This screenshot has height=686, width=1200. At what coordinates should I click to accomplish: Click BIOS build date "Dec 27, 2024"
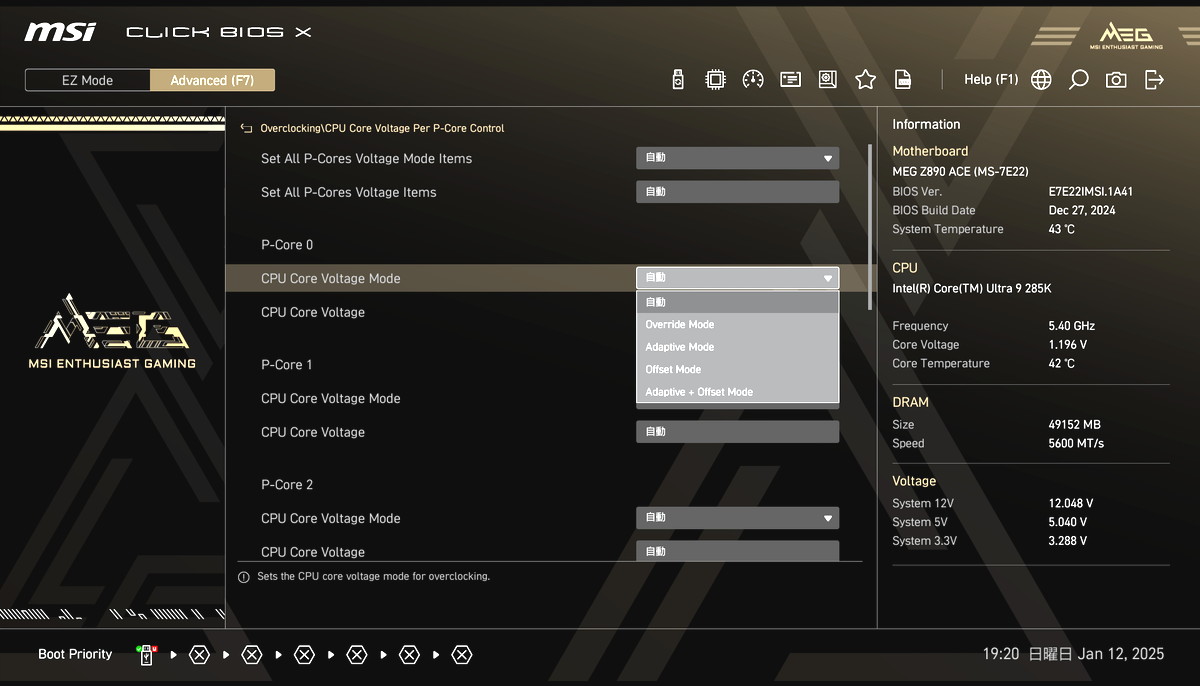1082,210
